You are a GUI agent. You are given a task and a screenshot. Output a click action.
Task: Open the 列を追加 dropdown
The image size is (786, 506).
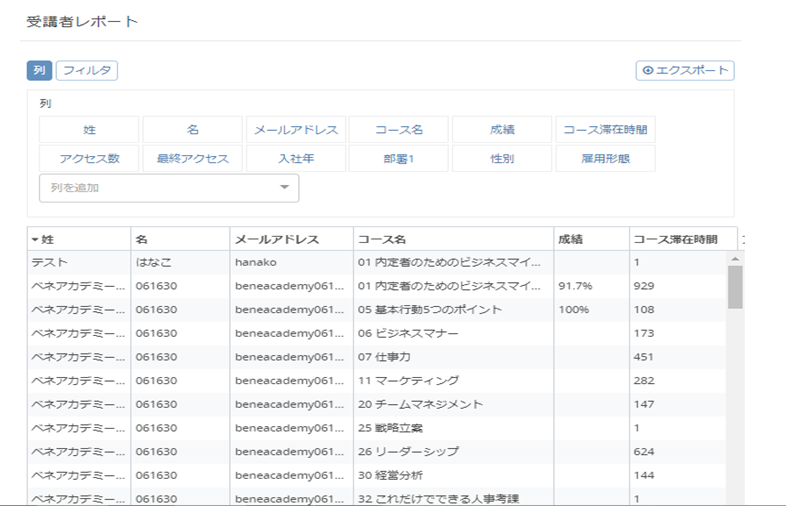click(x=168, y=188)
